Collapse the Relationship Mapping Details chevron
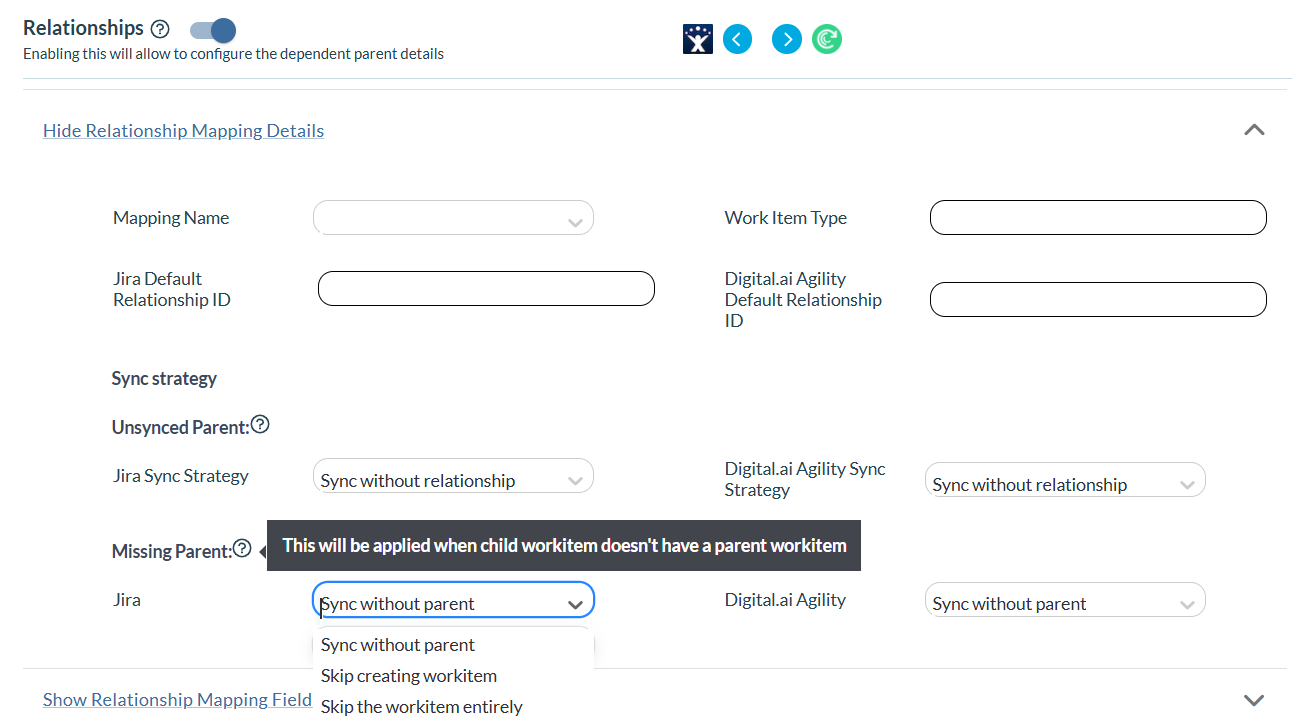1292x725 pixels. click(x=1254, y=130)
